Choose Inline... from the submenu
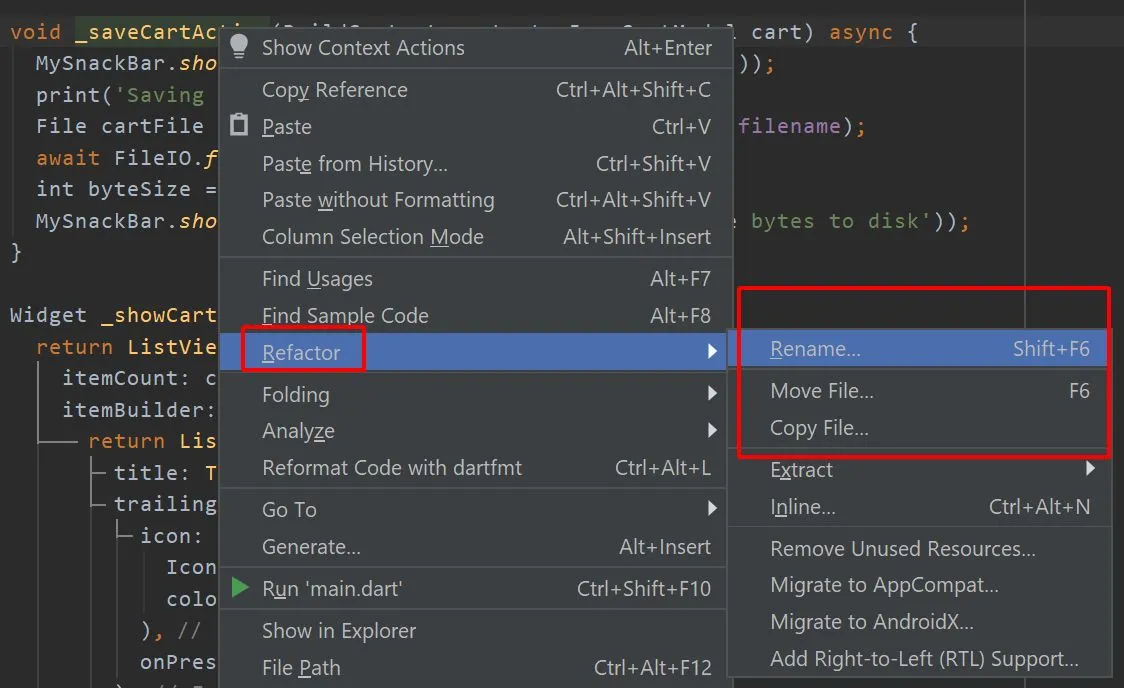1124x688 pixels. [803, 507]
